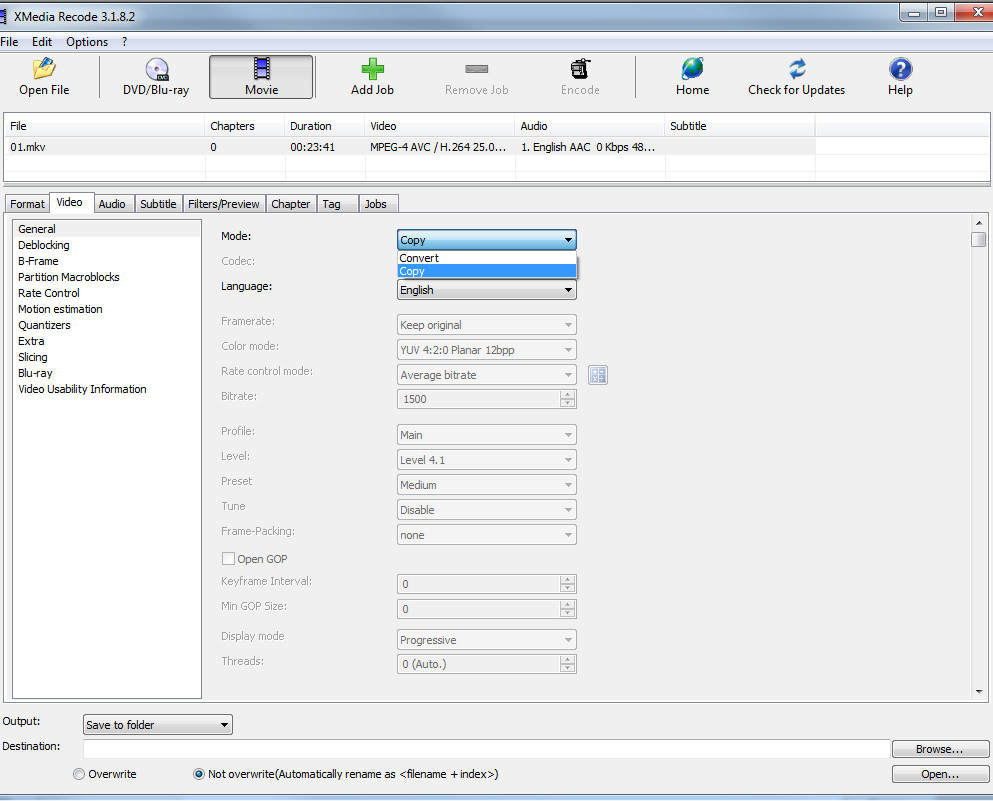The height and width of the screenshot is (801, 993).
Task: Click the Bitrate 1500 input field
Action: pos(479,399)
